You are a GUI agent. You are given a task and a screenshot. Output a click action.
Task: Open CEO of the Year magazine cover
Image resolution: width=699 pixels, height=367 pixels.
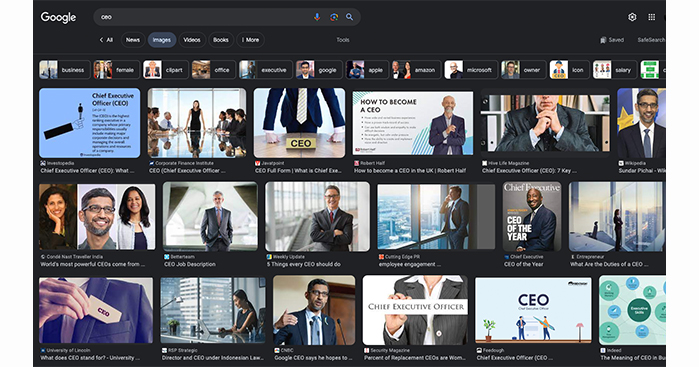(532, 217)
